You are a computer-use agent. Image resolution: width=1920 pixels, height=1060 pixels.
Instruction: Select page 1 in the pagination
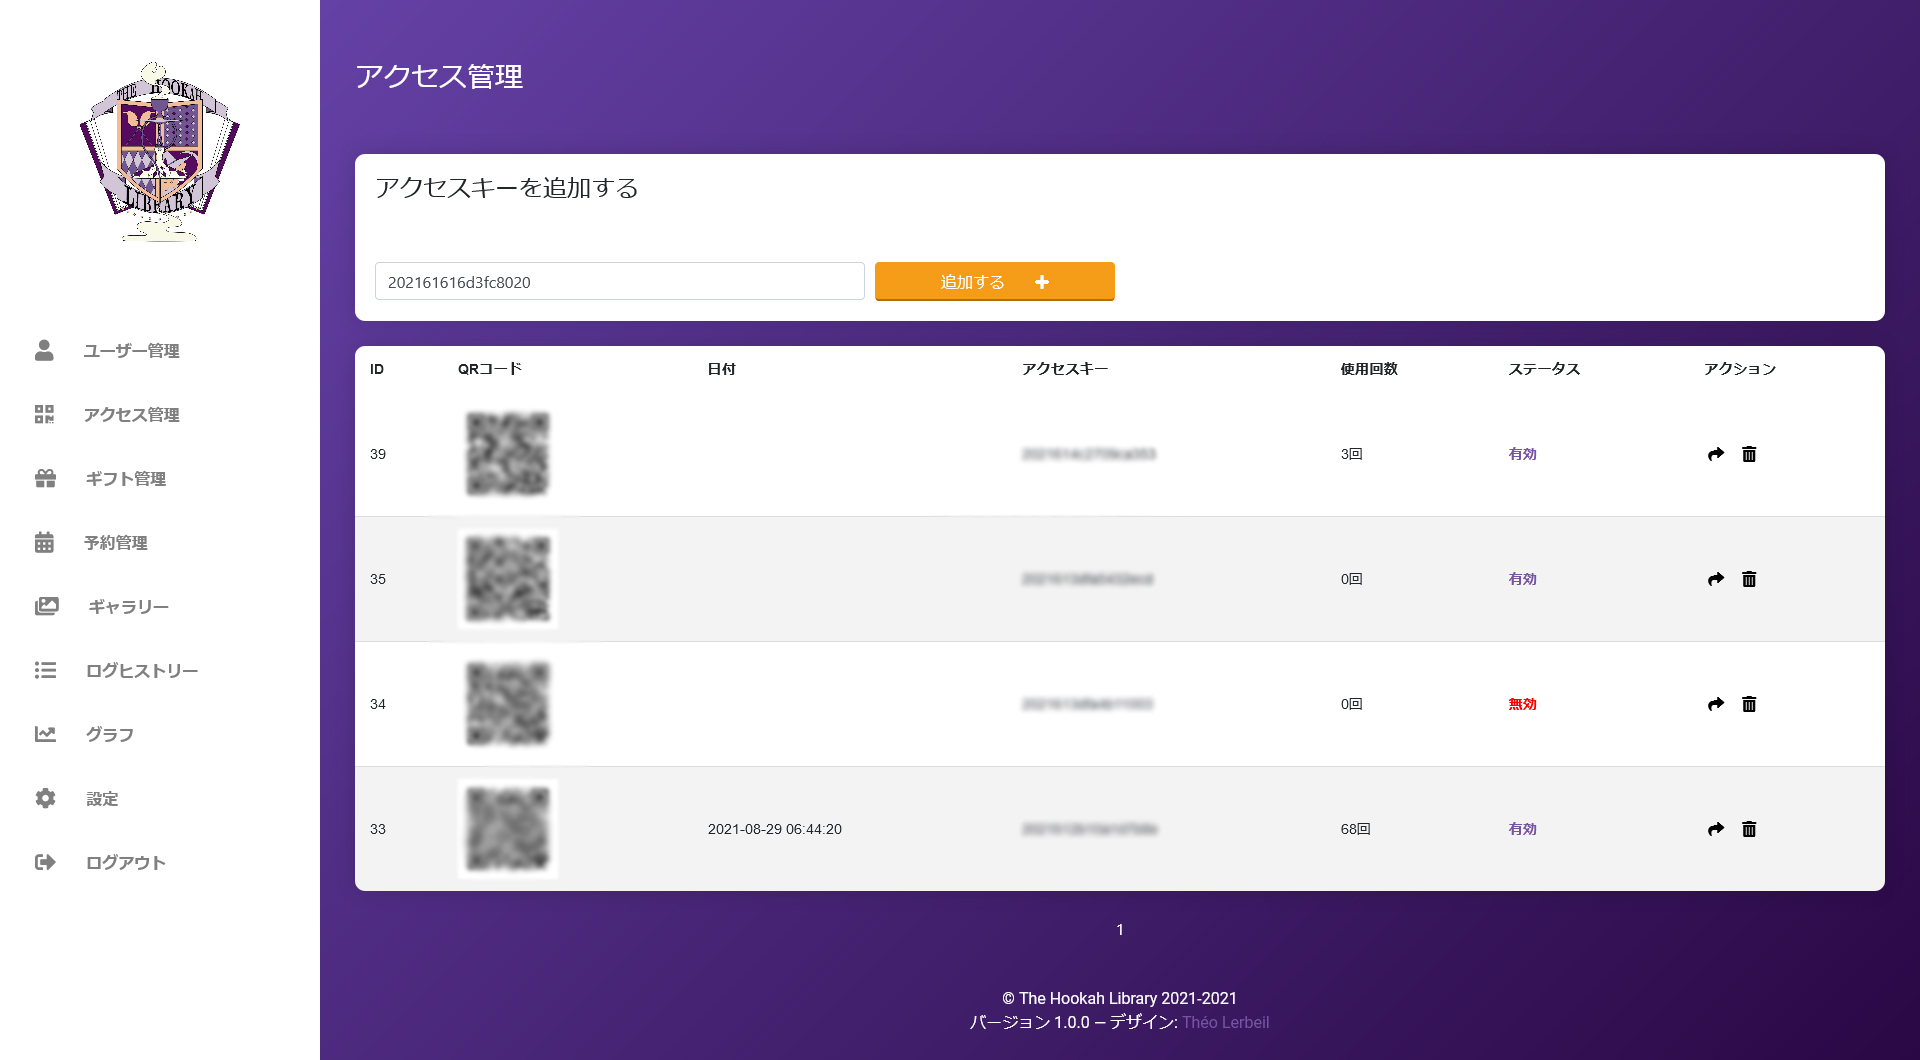(1120, 930)
